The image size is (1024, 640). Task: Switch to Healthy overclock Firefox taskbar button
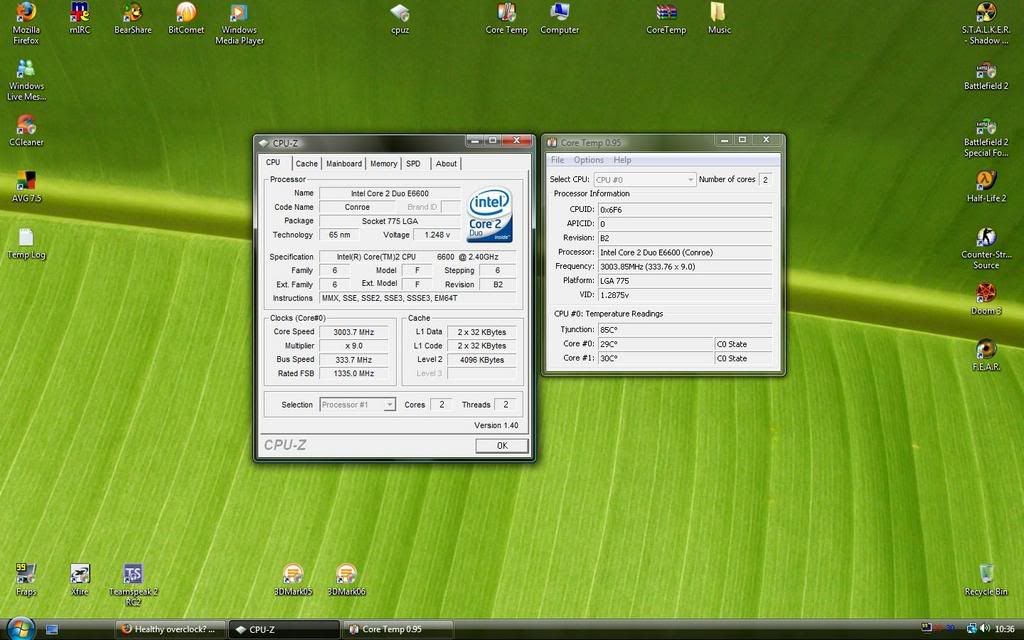click(170, 630)
